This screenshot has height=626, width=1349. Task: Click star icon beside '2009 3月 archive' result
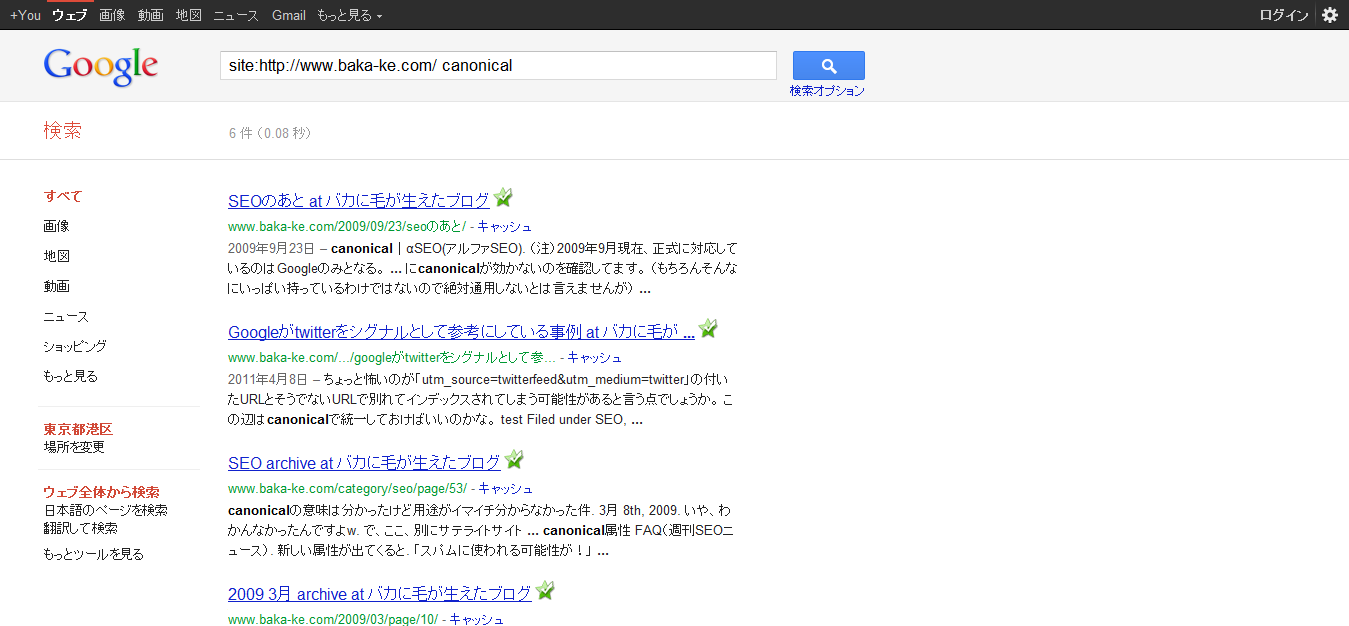click(x=545, y=591)
